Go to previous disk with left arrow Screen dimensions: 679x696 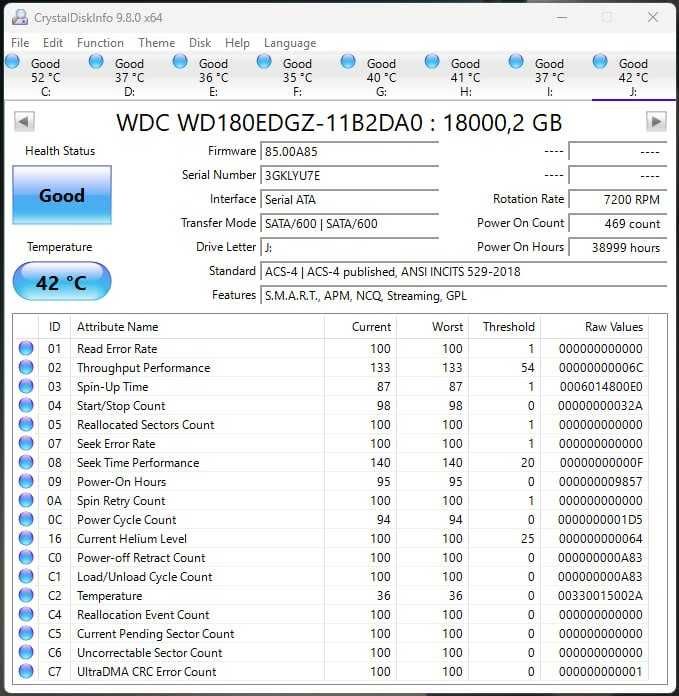[24, 122]
